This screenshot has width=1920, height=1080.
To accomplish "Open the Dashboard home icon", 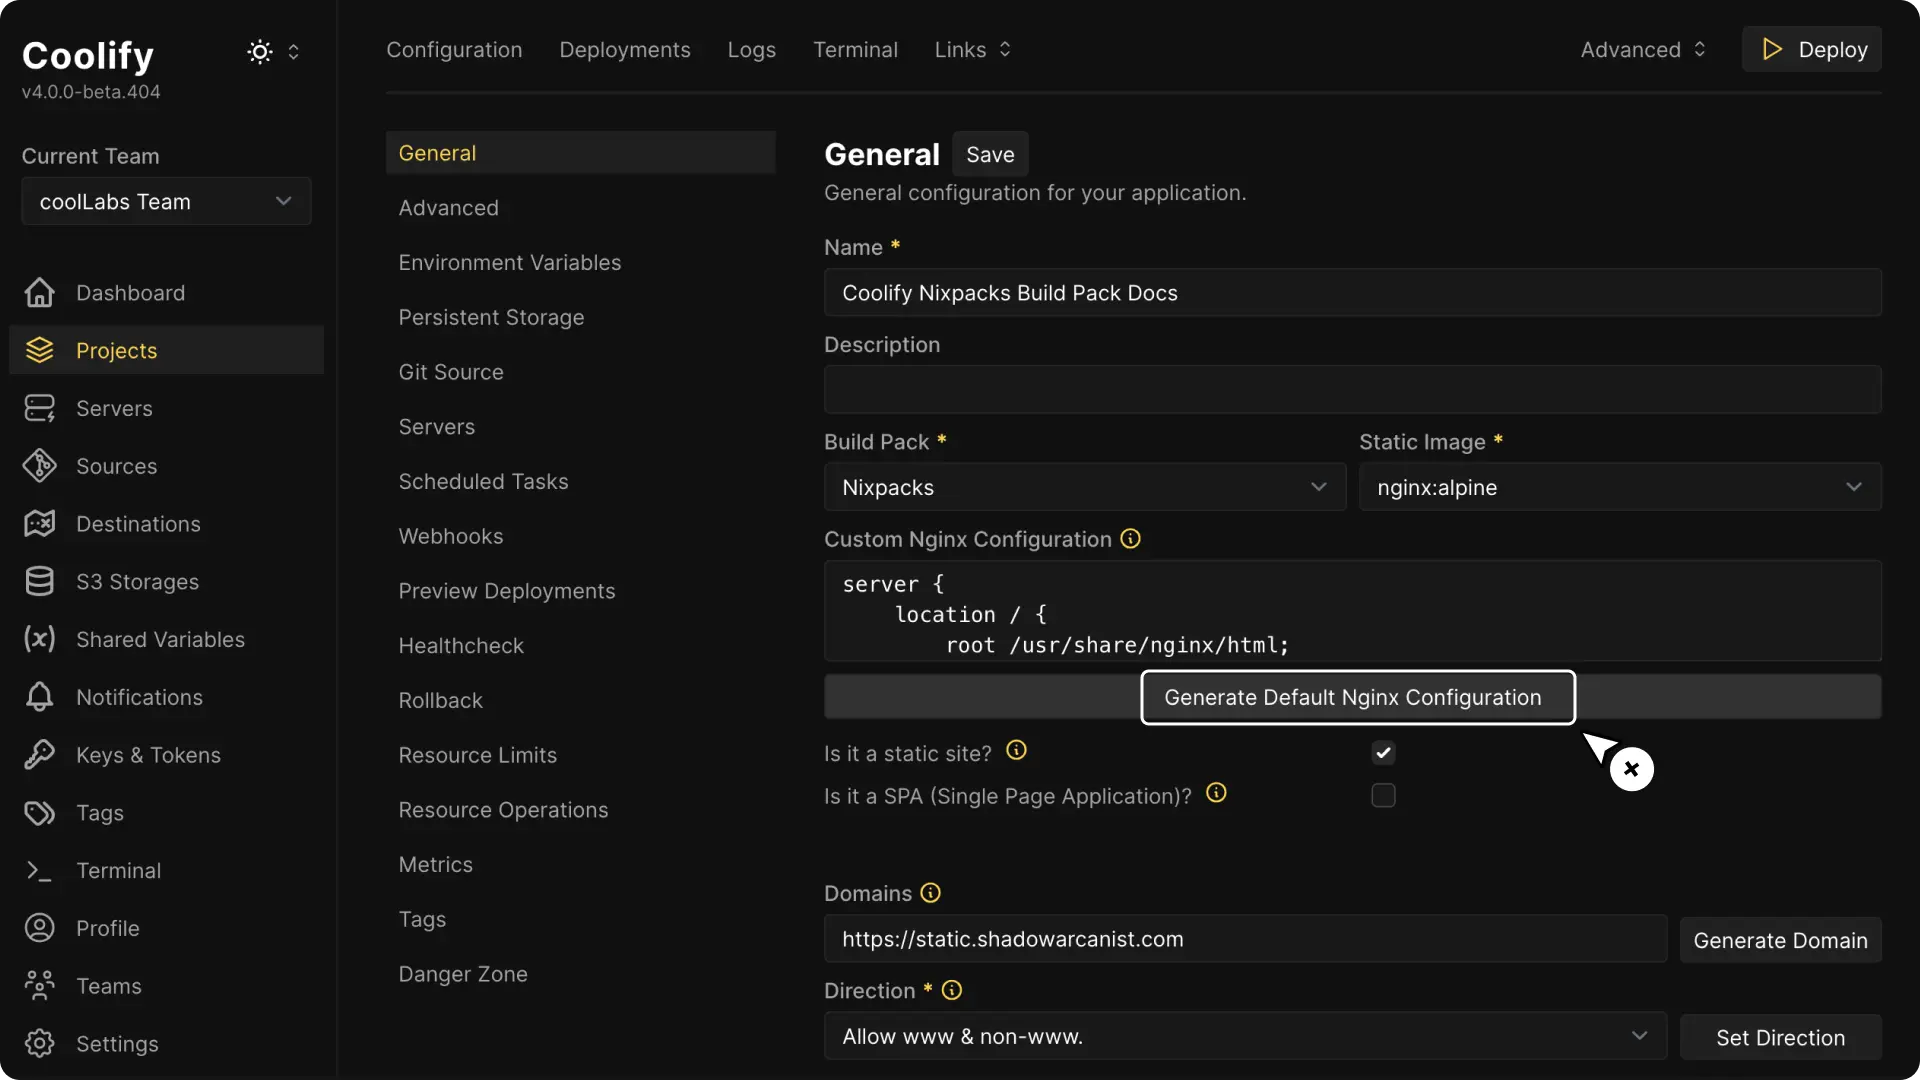I will pos(39,292).
